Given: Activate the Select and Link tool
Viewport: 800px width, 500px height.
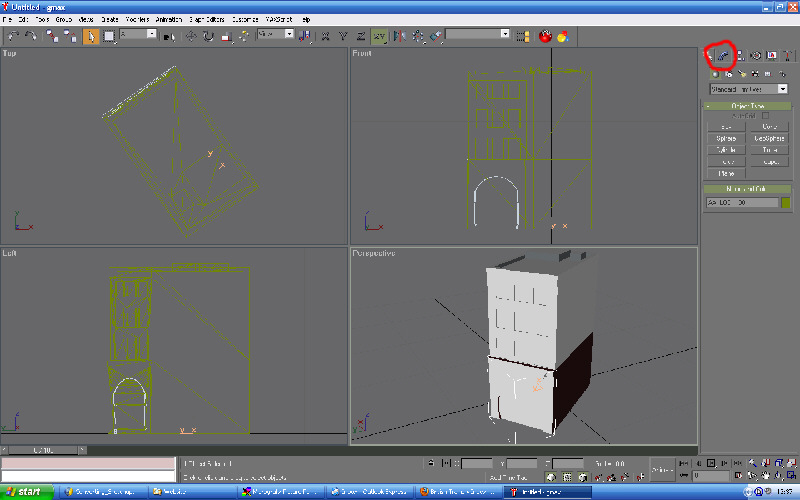Looking at the screenshot, I should (x=52, y=36).
